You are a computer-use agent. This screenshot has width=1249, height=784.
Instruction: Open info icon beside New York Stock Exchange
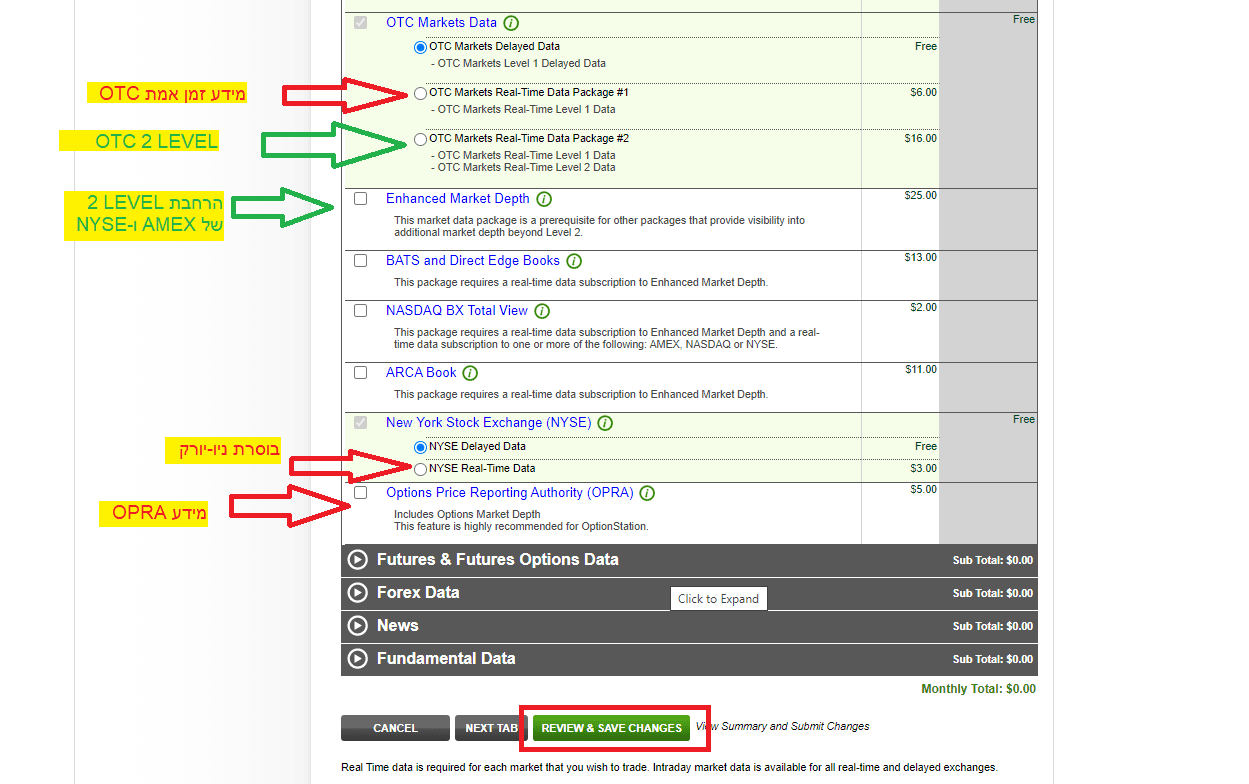pyautogui.click(x=605, y=423)
